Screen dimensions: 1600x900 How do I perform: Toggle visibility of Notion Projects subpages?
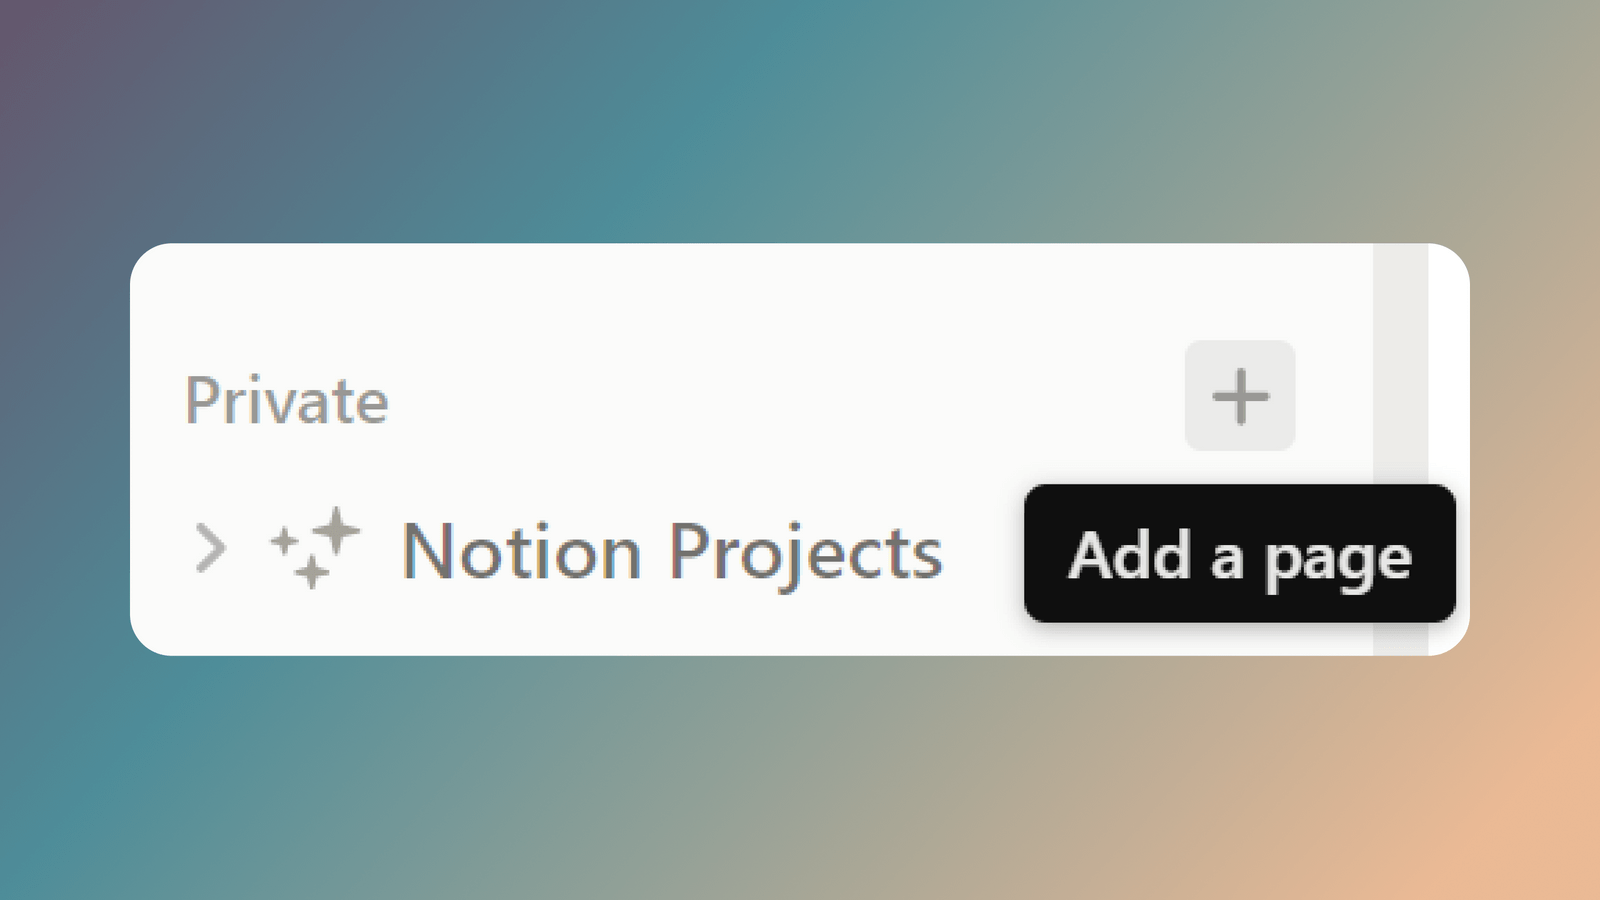(x=211, y=546)
